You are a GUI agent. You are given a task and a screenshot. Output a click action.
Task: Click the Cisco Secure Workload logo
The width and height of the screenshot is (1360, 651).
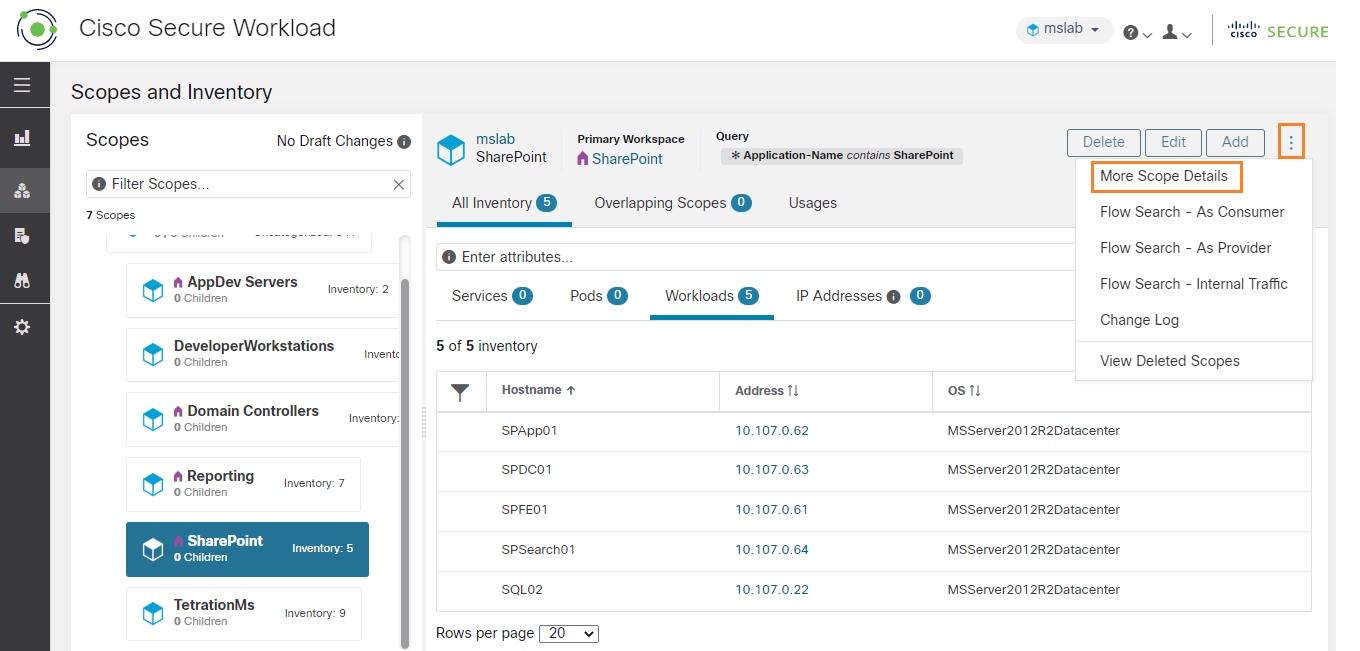(x=37, y=29)
